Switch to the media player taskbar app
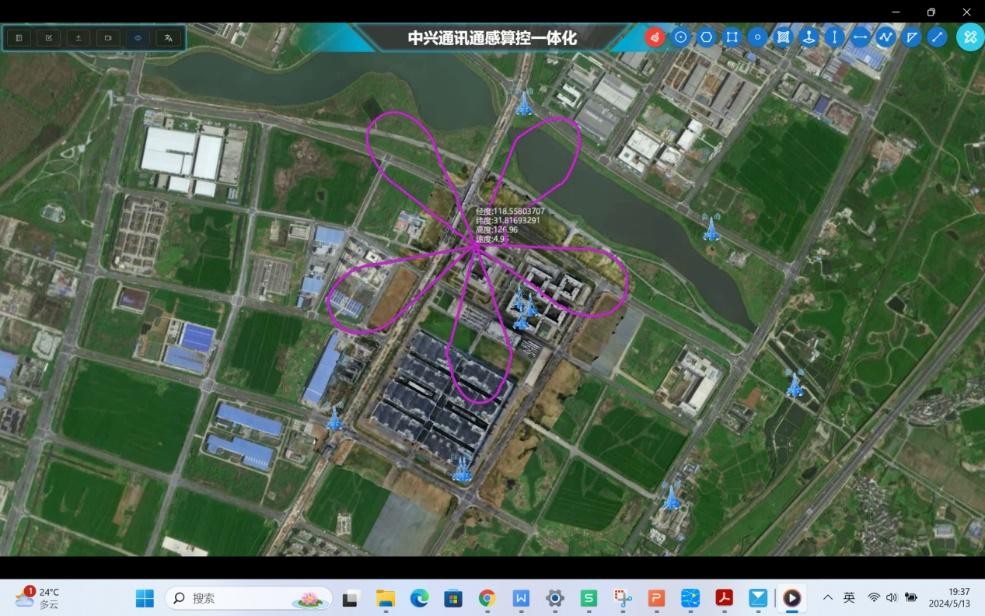 tap(792, 598)
